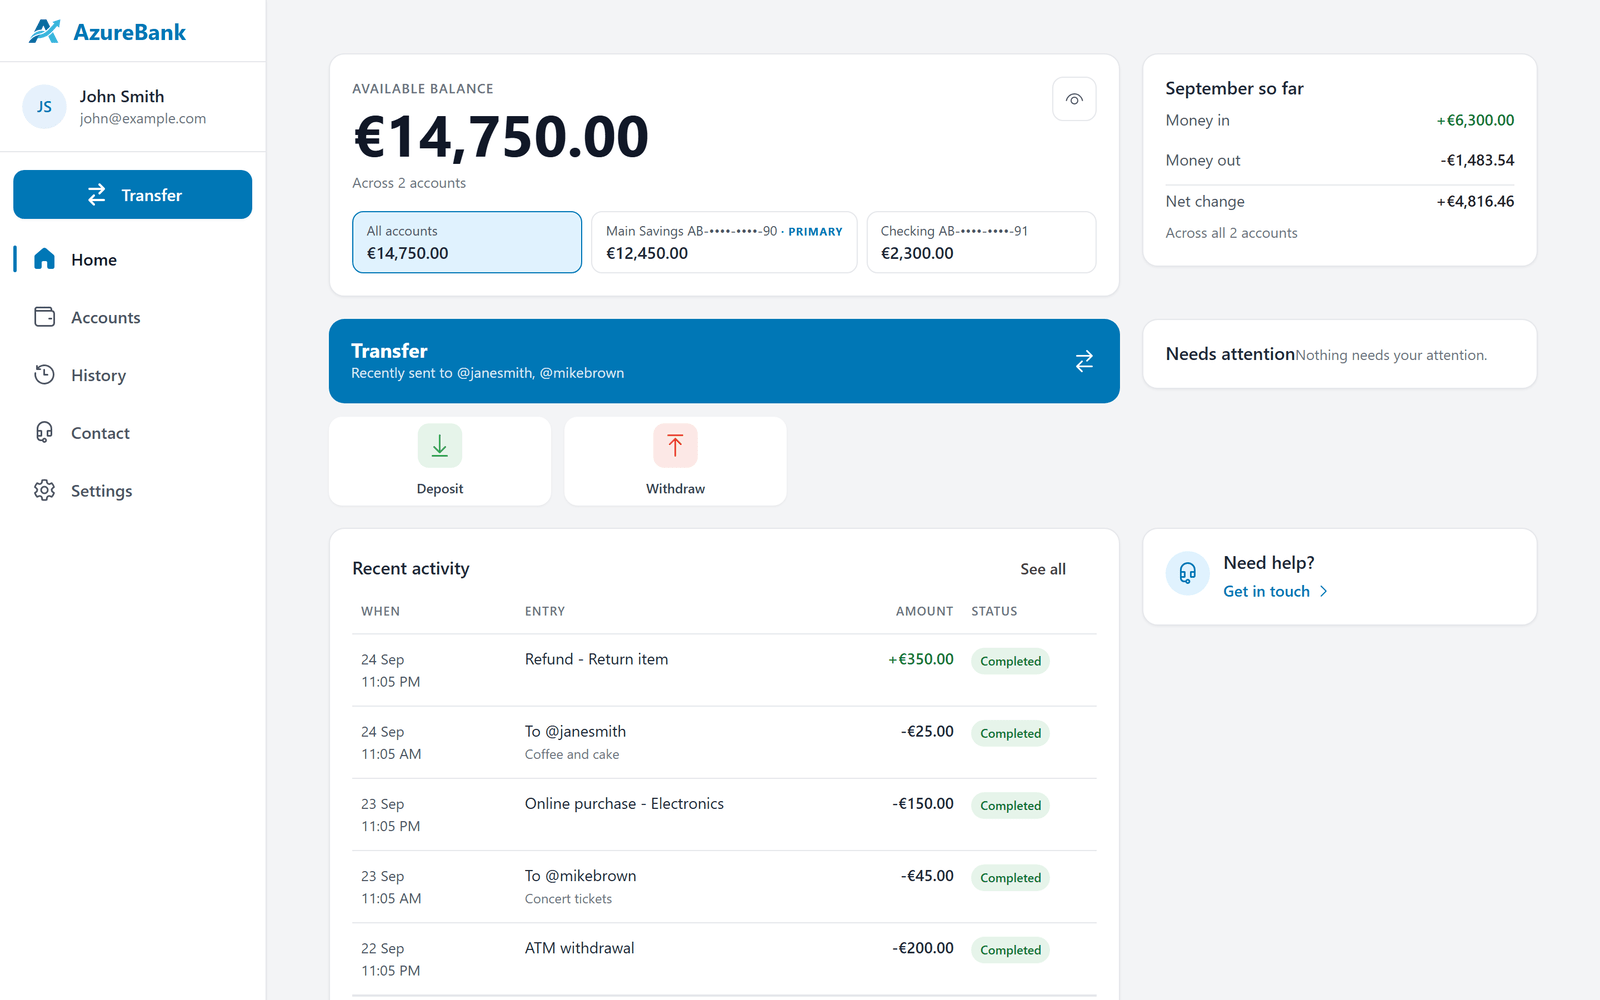Screen dimensions: 1600x1000
Task: Click the ATM withdrawal entry
Action: 579,948
